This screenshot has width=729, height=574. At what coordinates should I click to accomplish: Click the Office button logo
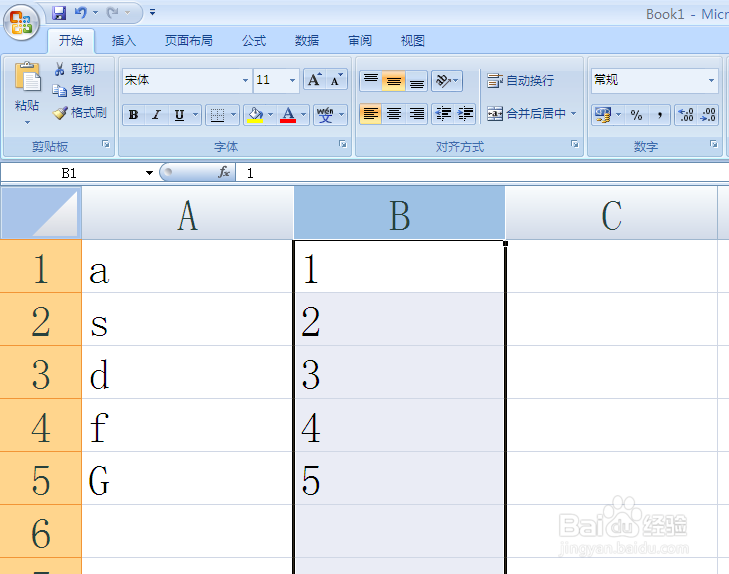pos(21,22)
